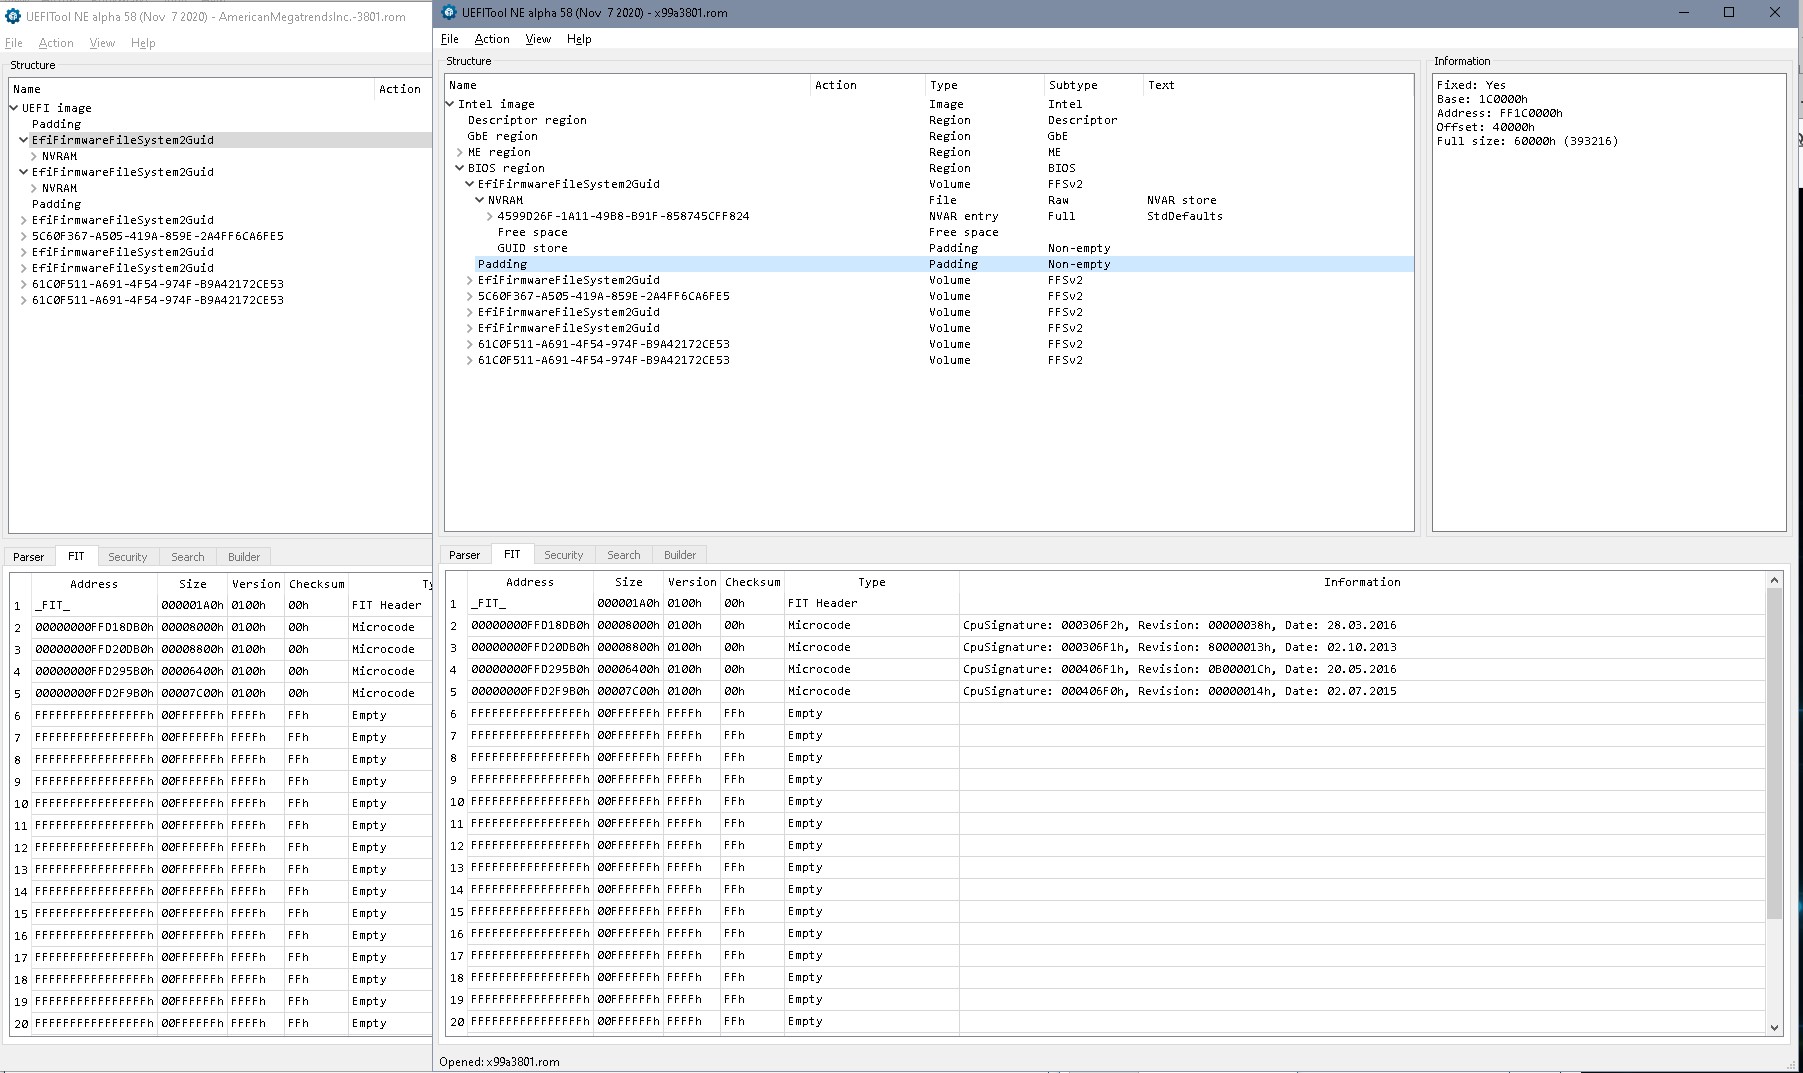Click _FIT_ header address cell in right table
The width and height of the screenshot is (1803, 1073).
pyautogui.click(x=530, y=603)
